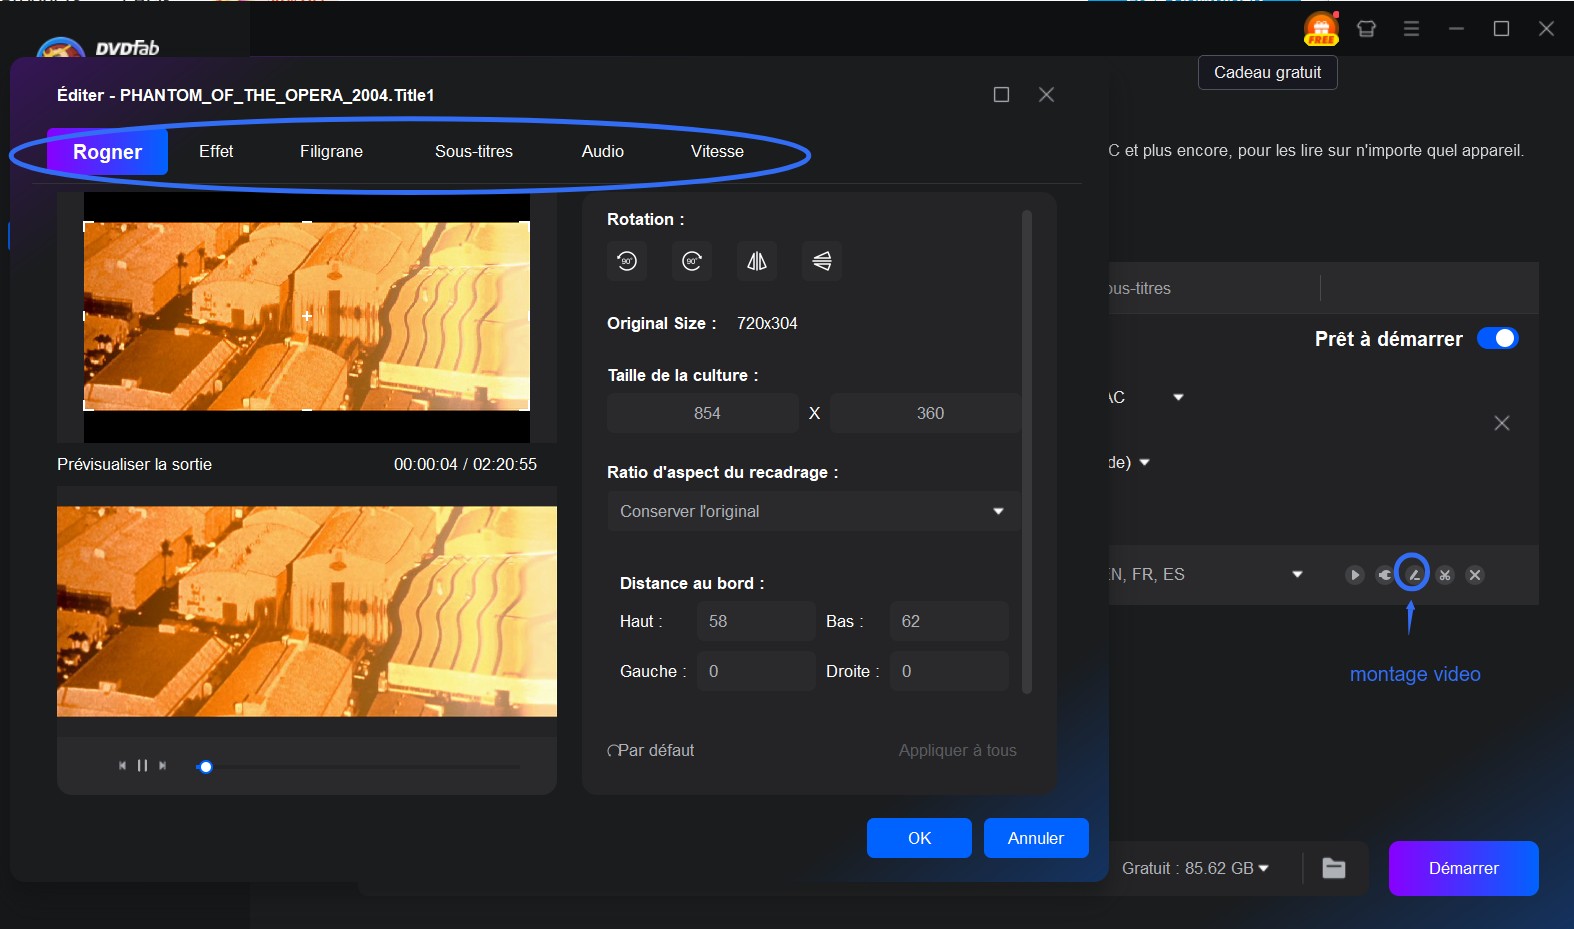Image resolution: width=1574 pixels, height=929 pixels.
Task: Expand the dropdown ending in 'de)'
Action: [x=1144, y=462]
